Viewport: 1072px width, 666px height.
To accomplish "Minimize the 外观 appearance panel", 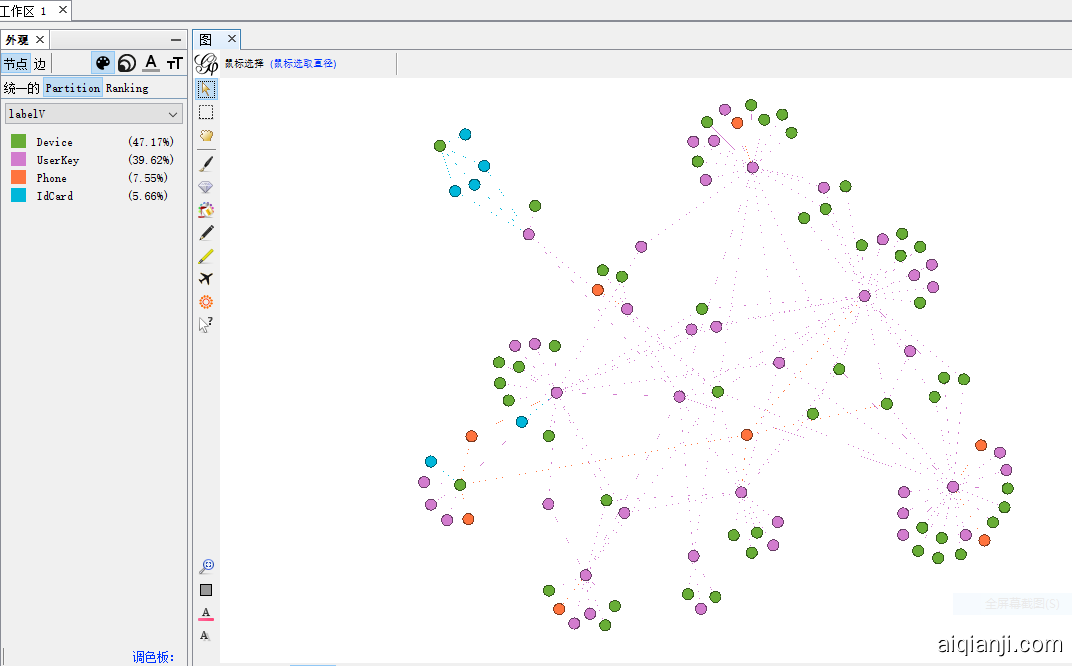I will [x=176, y=40].
